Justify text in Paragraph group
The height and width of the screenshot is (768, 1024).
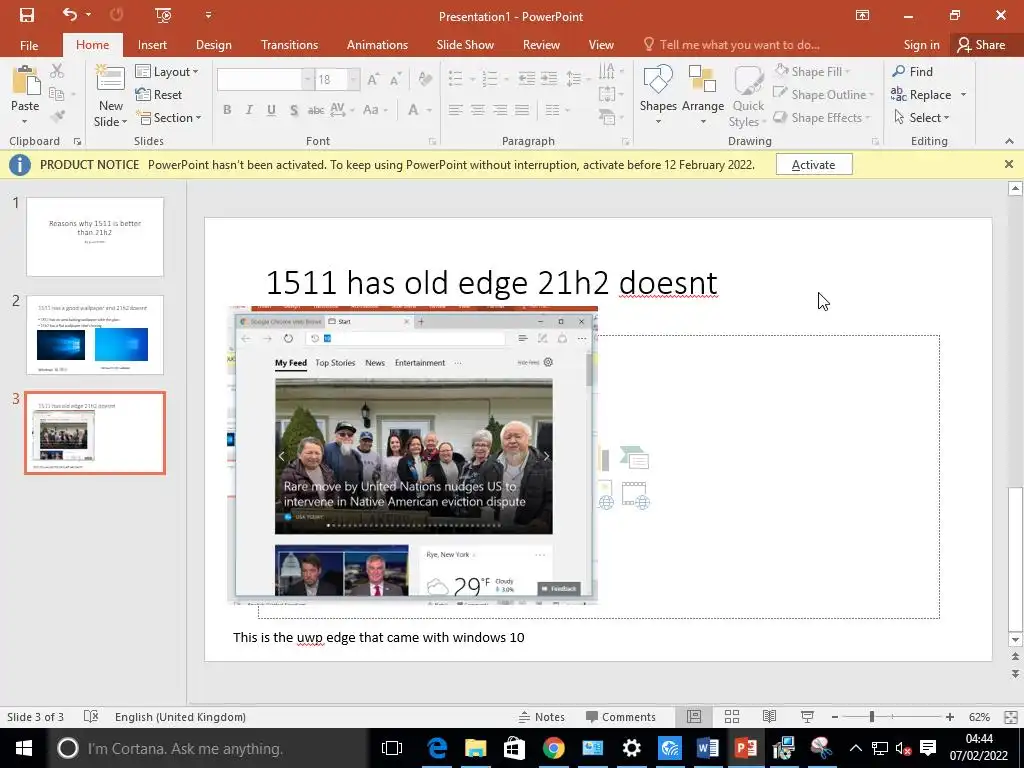tap(522, 110)
